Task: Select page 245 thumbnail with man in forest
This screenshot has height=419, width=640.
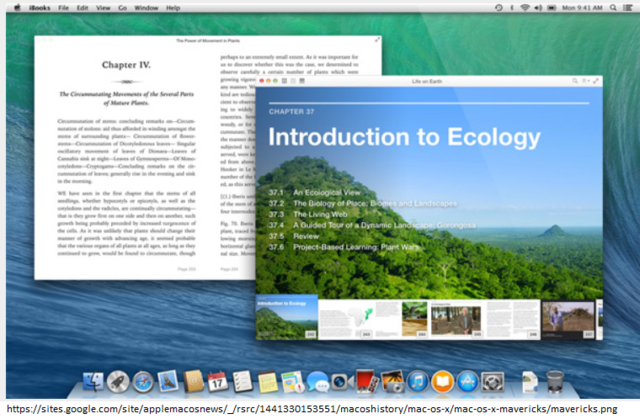Action: click(457, 319)
